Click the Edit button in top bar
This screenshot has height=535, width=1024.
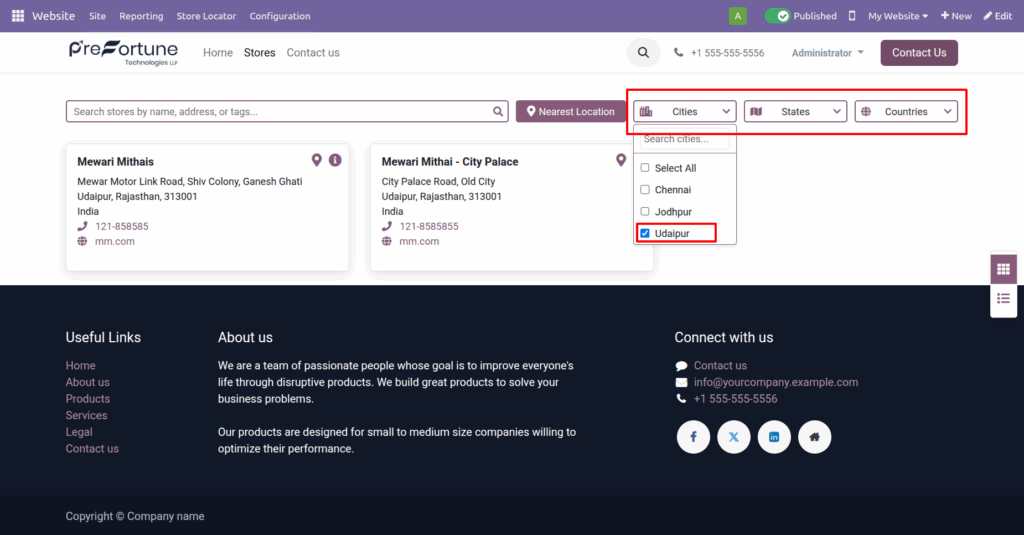pos(998,16)
